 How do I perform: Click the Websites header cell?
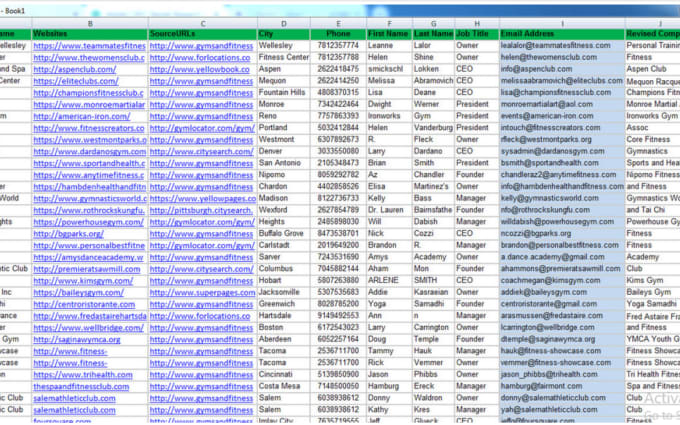tap(90, 34)
